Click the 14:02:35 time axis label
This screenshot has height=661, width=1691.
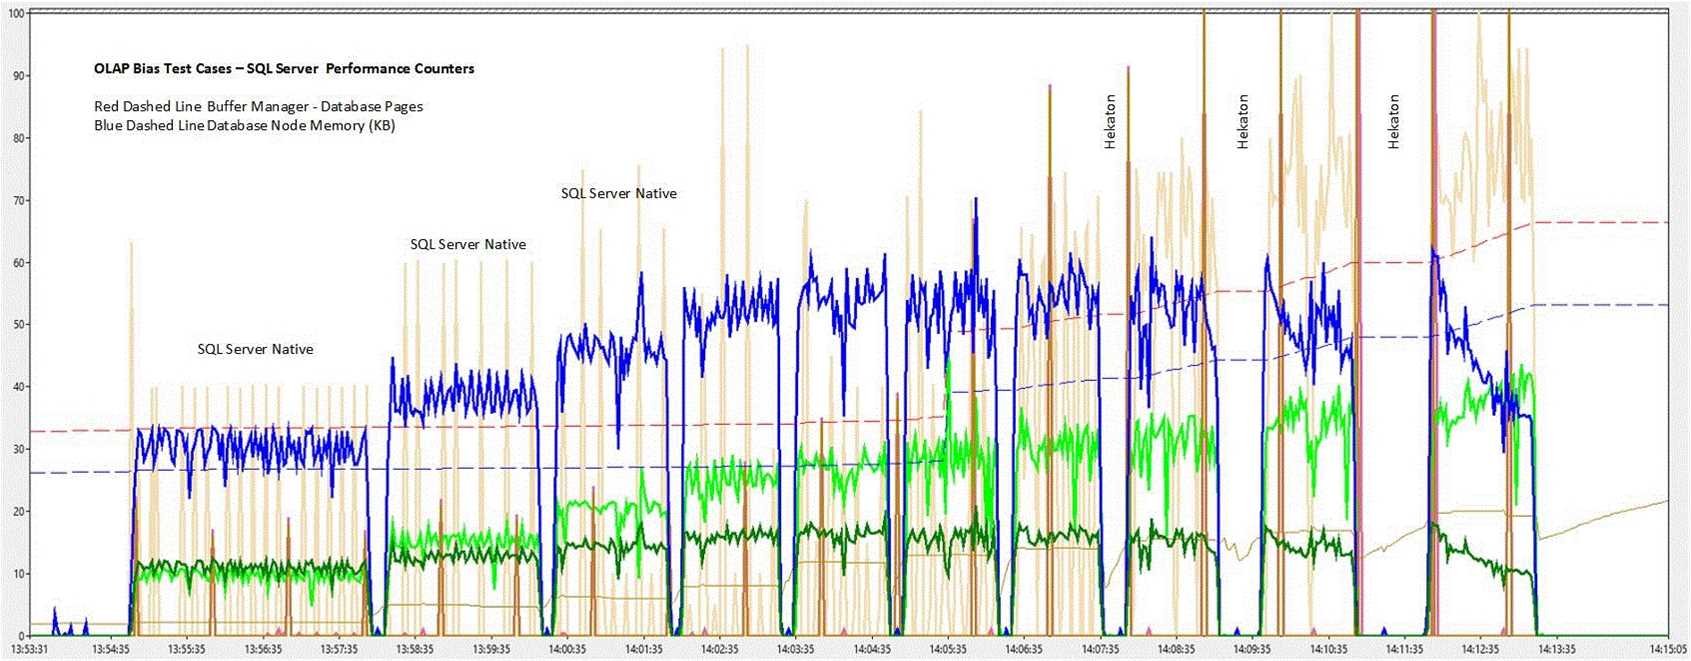719,649
